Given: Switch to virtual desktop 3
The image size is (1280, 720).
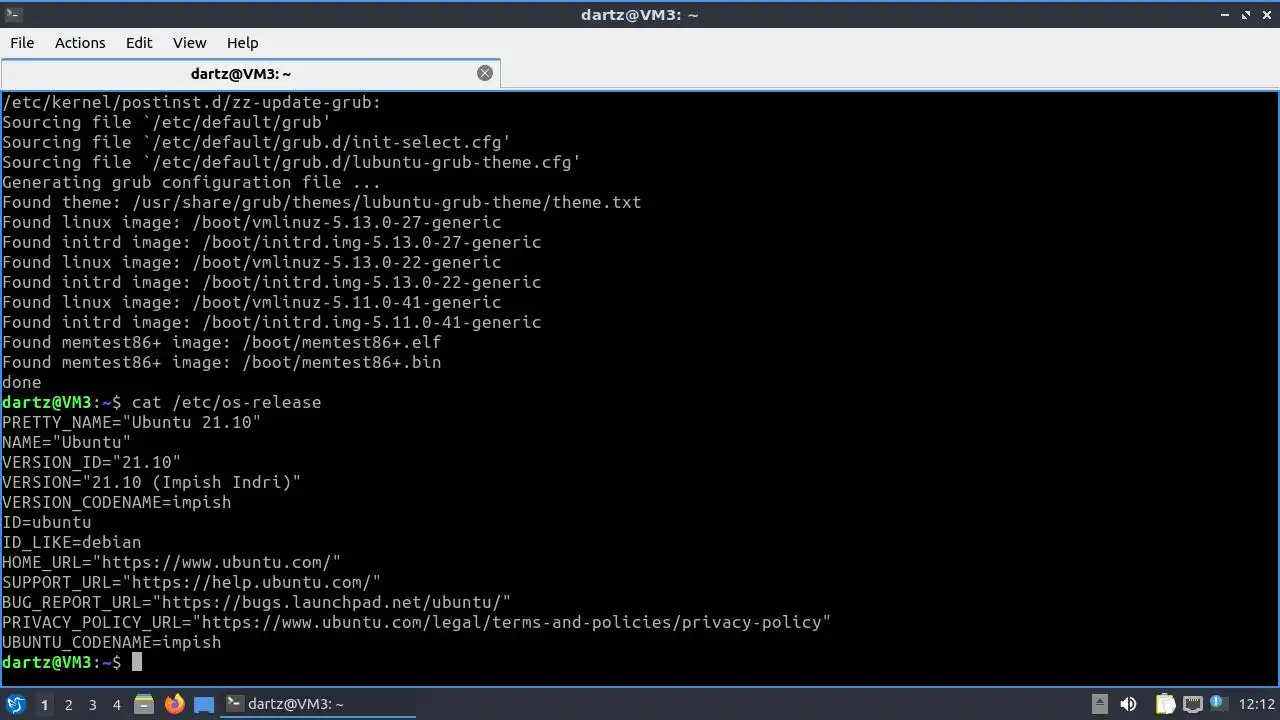Looking at the screenshot, I should [92, 705].
